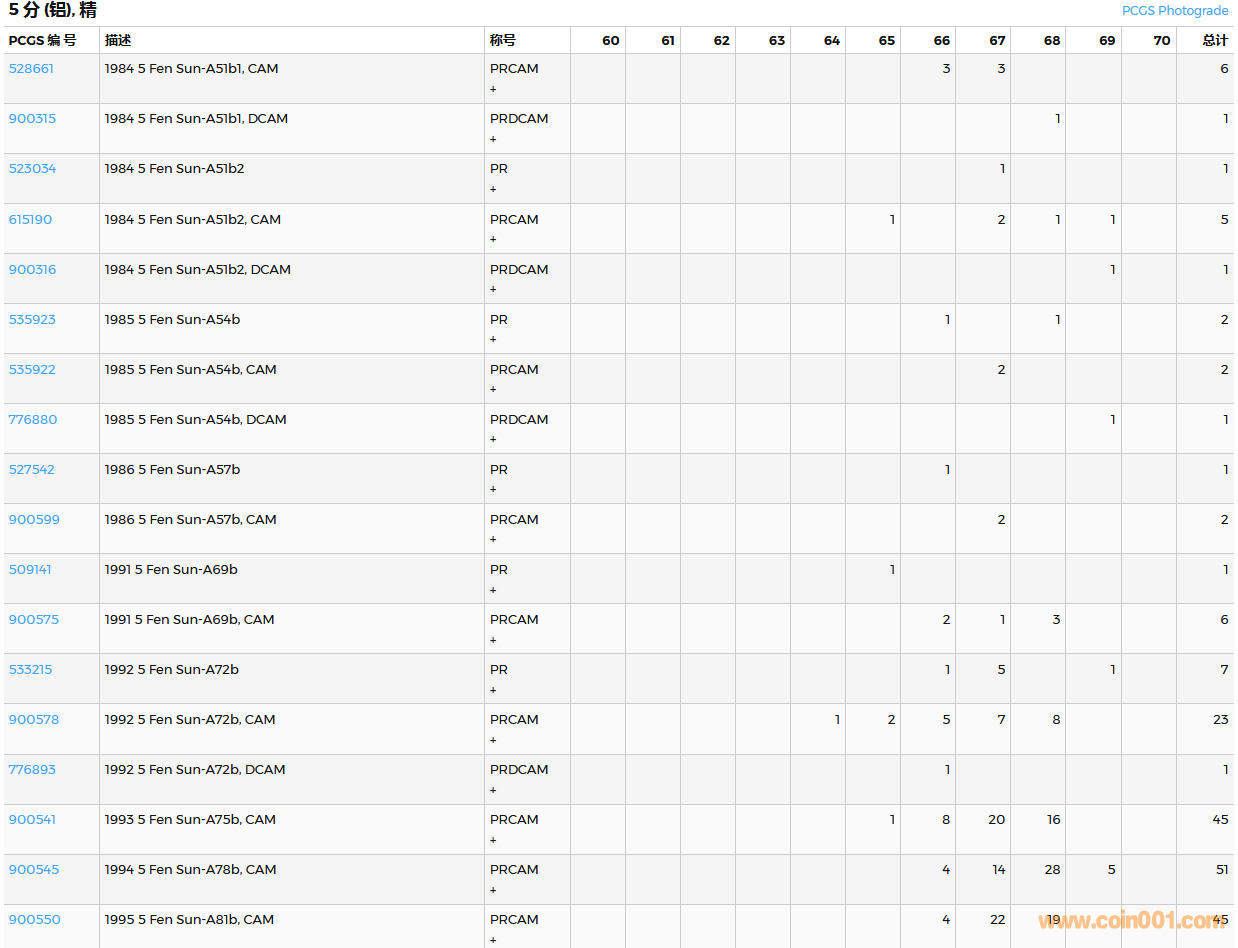Expand plus sign under 1994 A78b PRCAM
Screen dimensions: 1238x948
(x=493, y=890)
